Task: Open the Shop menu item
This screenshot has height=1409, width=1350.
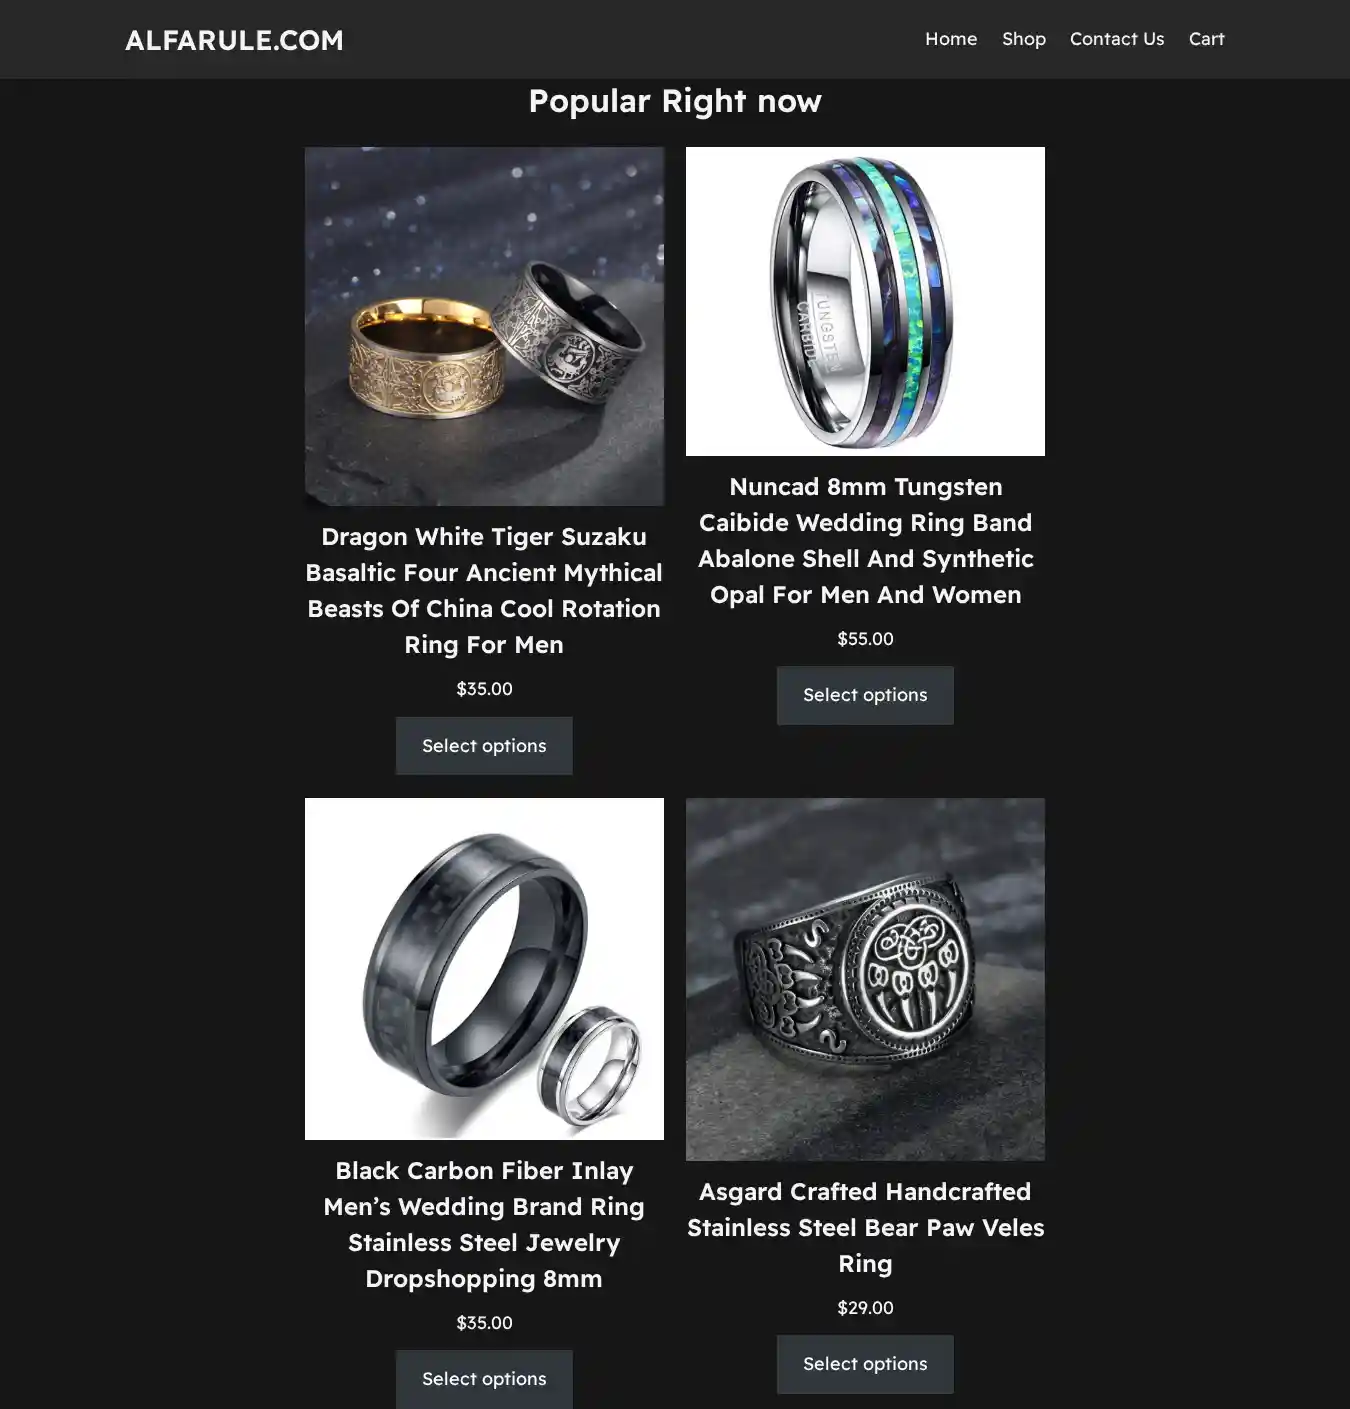Action: (1024, 39)
